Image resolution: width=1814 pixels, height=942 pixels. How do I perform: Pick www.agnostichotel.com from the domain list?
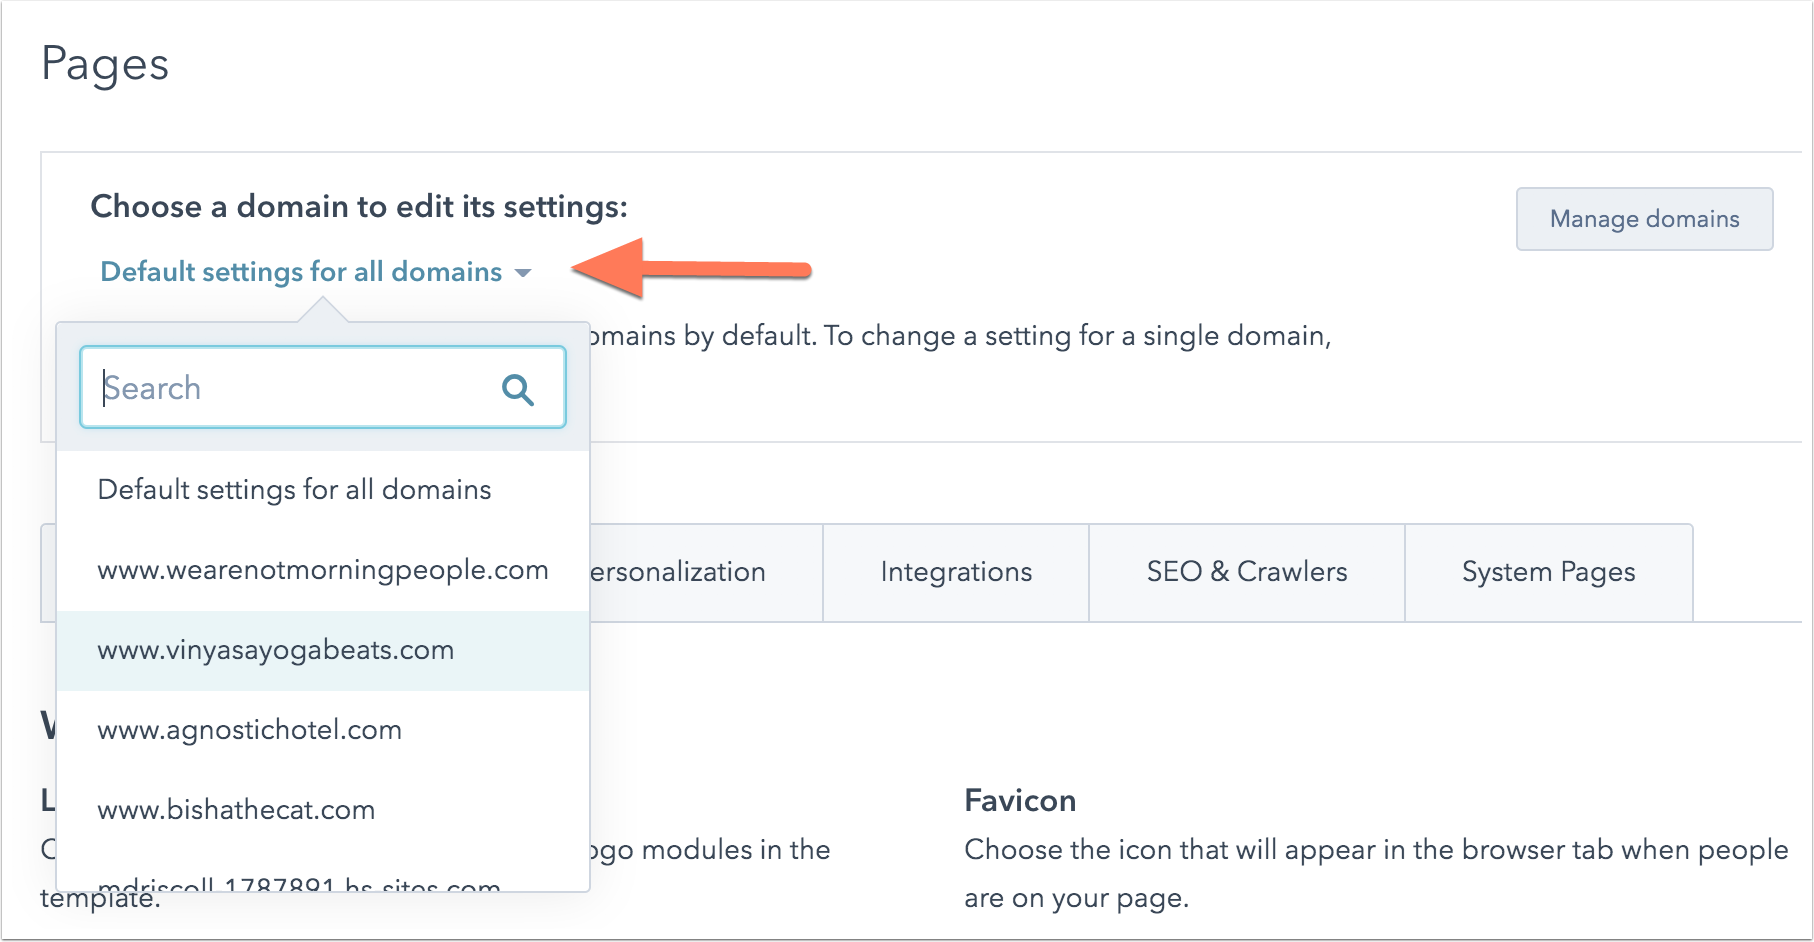[323, 730]
